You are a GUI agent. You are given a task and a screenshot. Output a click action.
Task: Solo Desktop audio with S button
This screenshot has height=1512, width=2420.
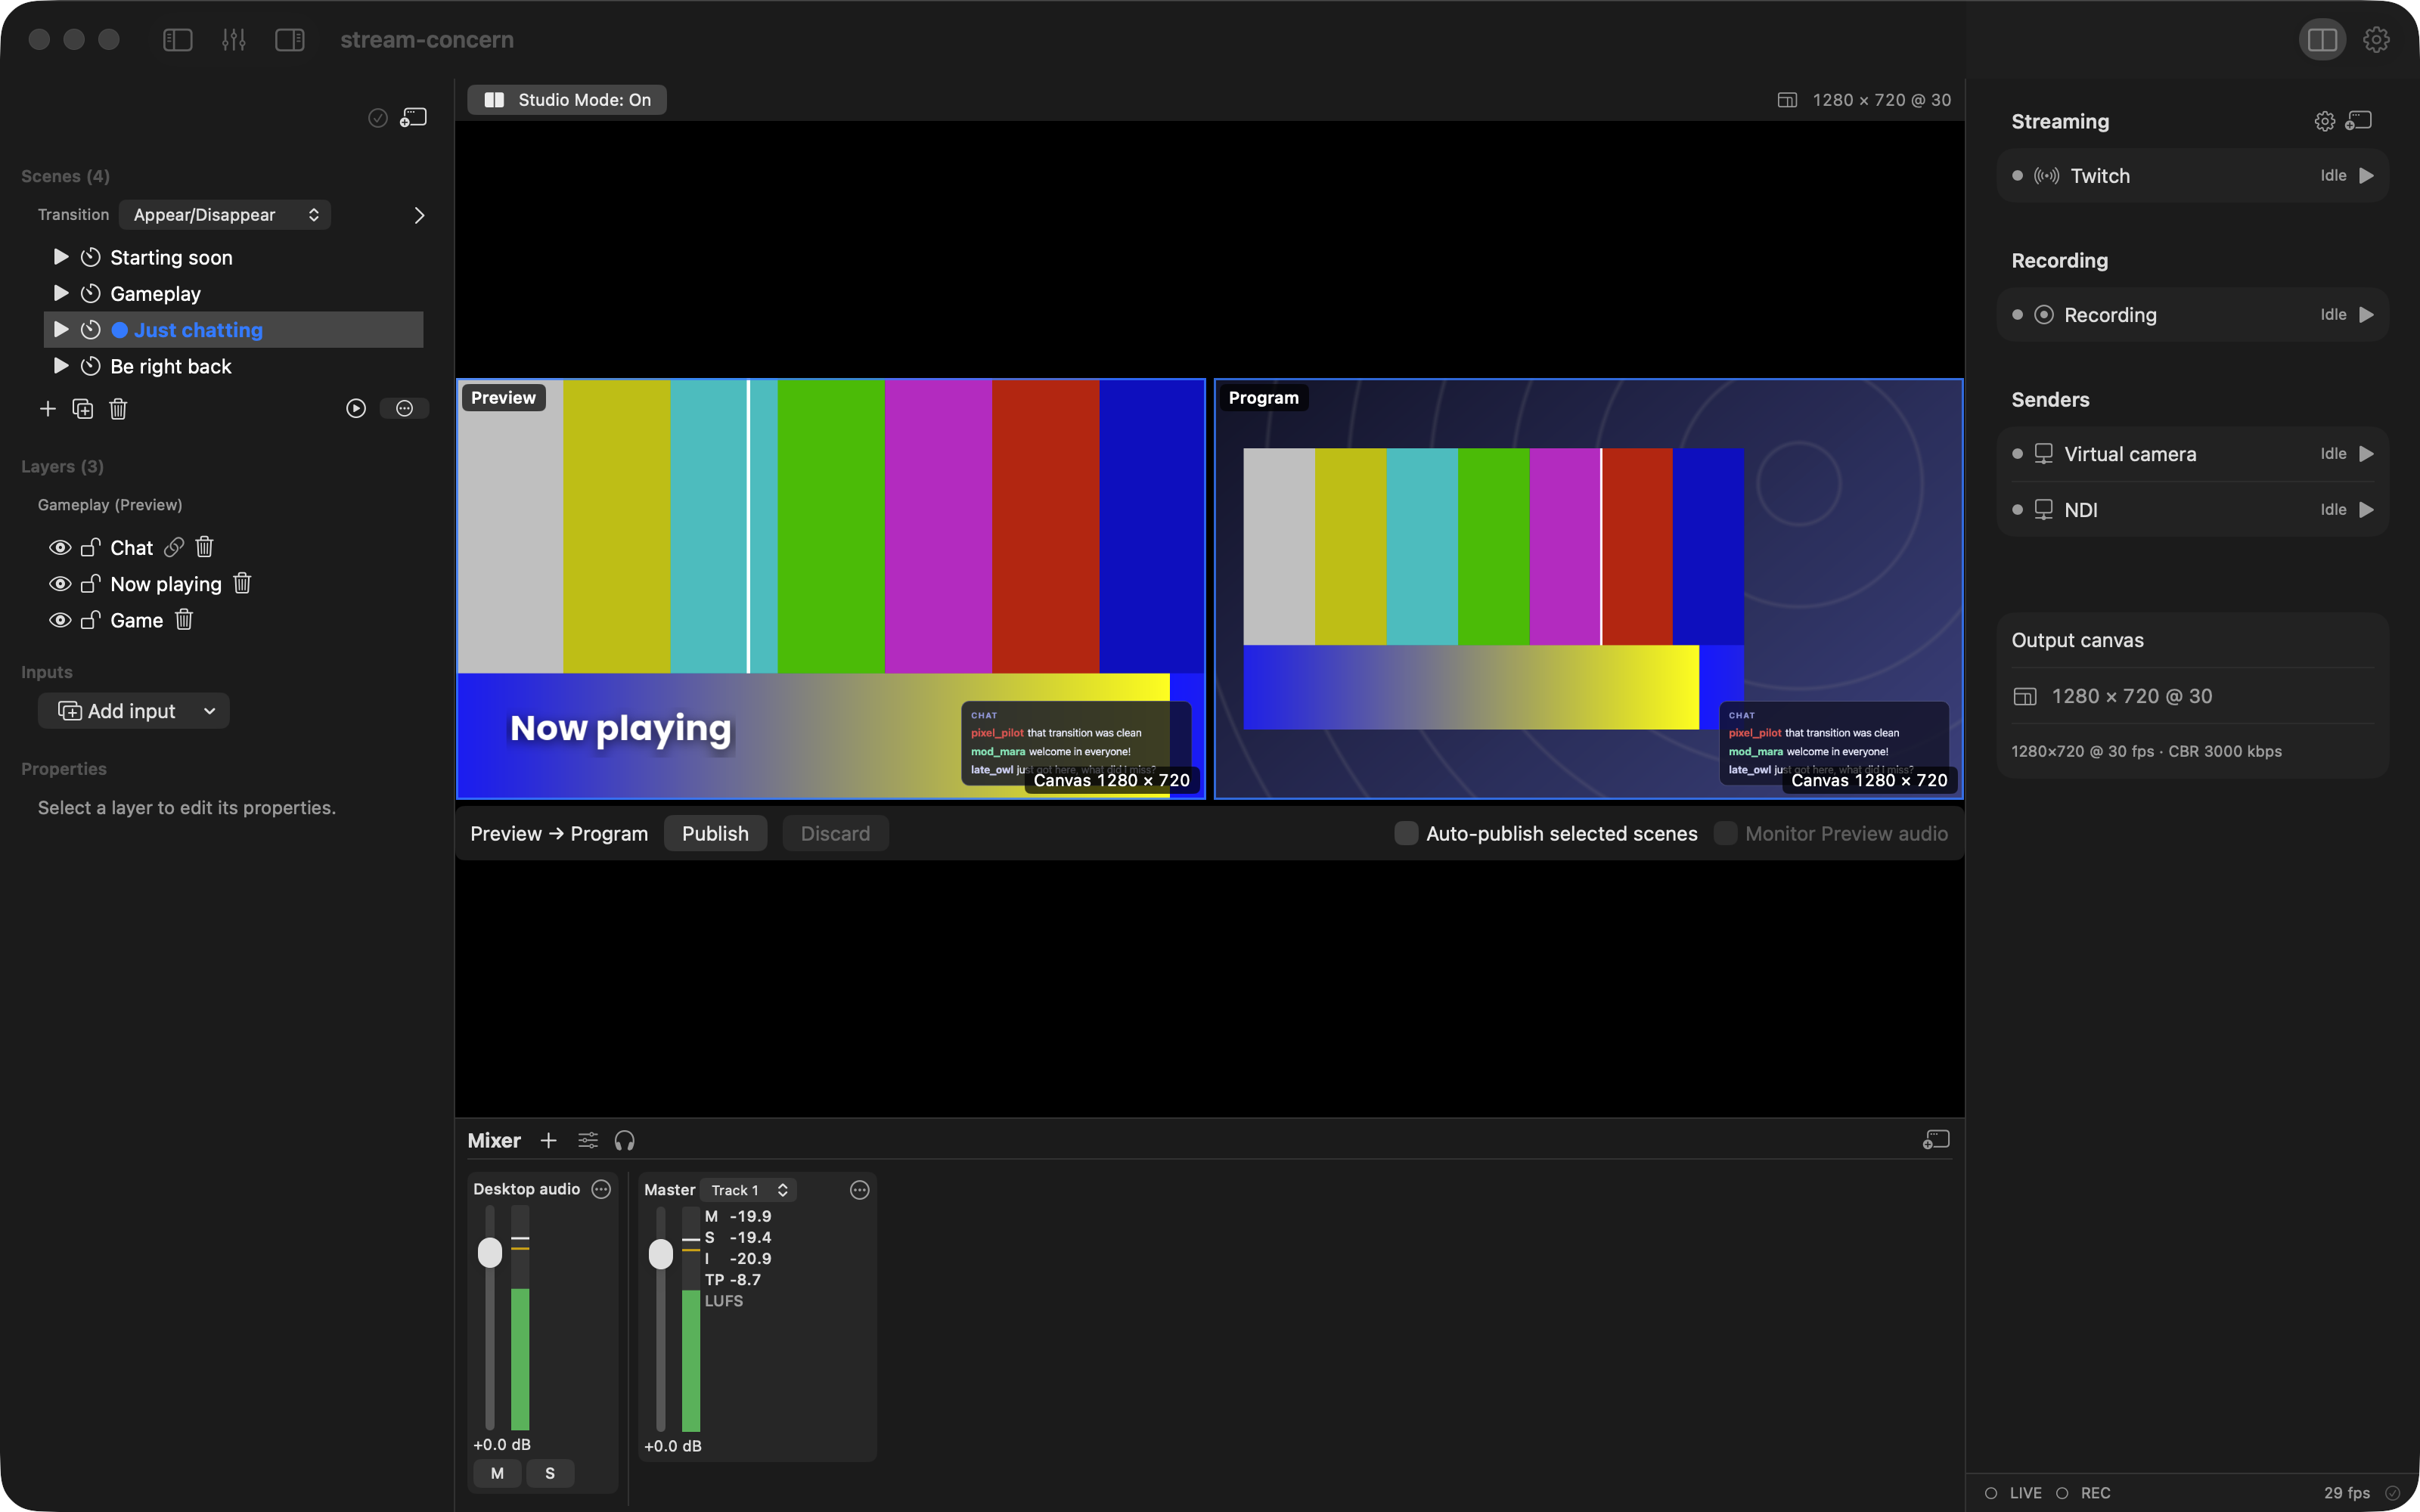(x=550, y=1473)
